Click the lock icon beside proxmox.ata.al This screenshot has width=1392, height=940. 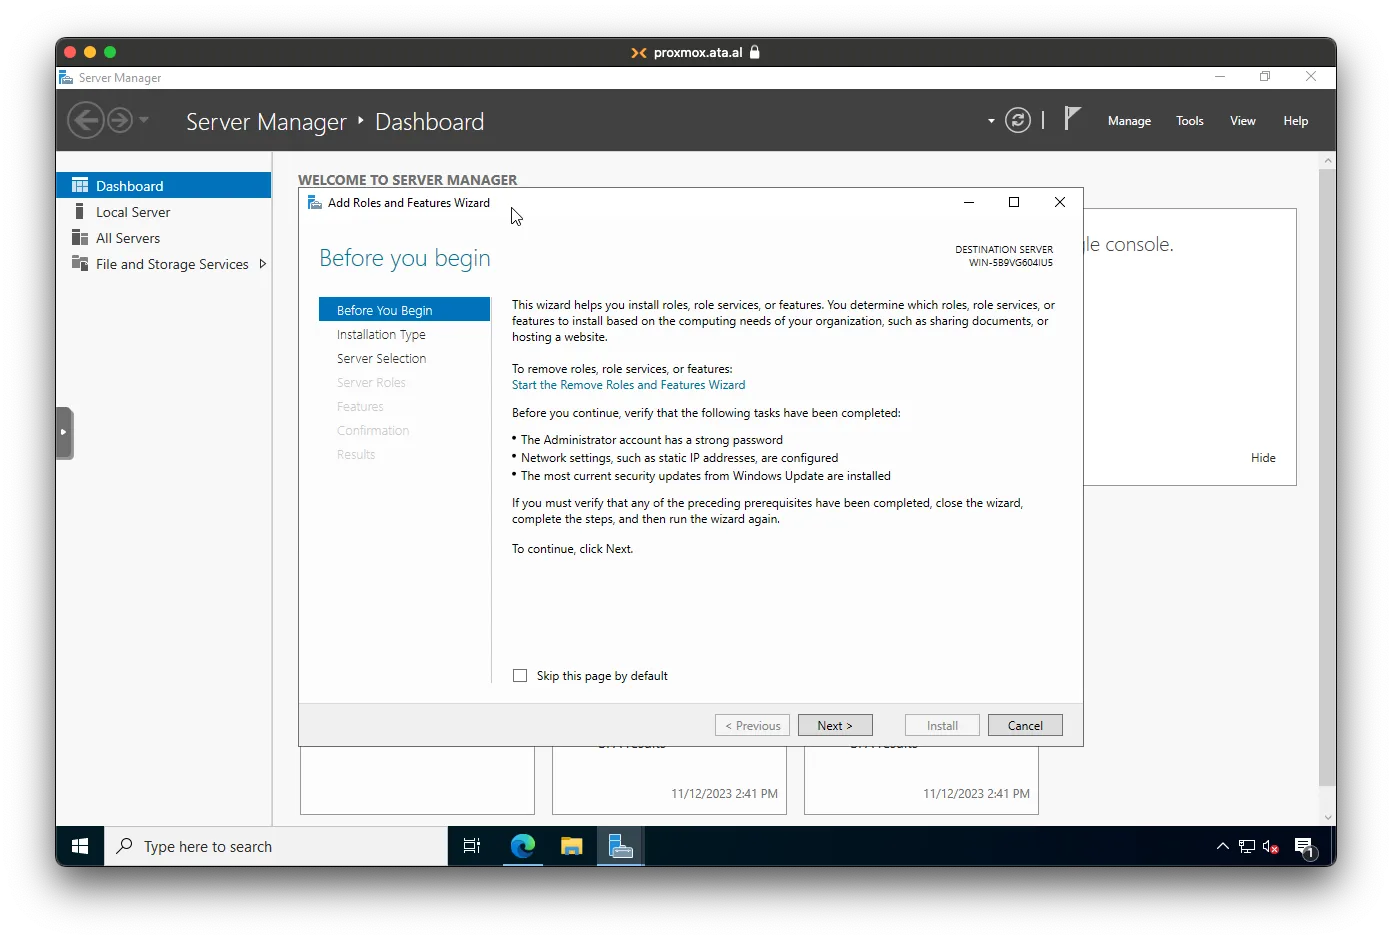click(x=755, y=52)
